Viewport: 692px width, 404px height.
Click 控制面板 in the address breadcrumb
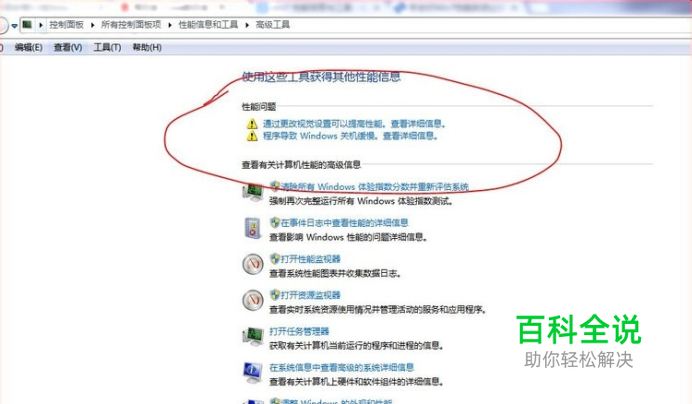pos(66,25)
